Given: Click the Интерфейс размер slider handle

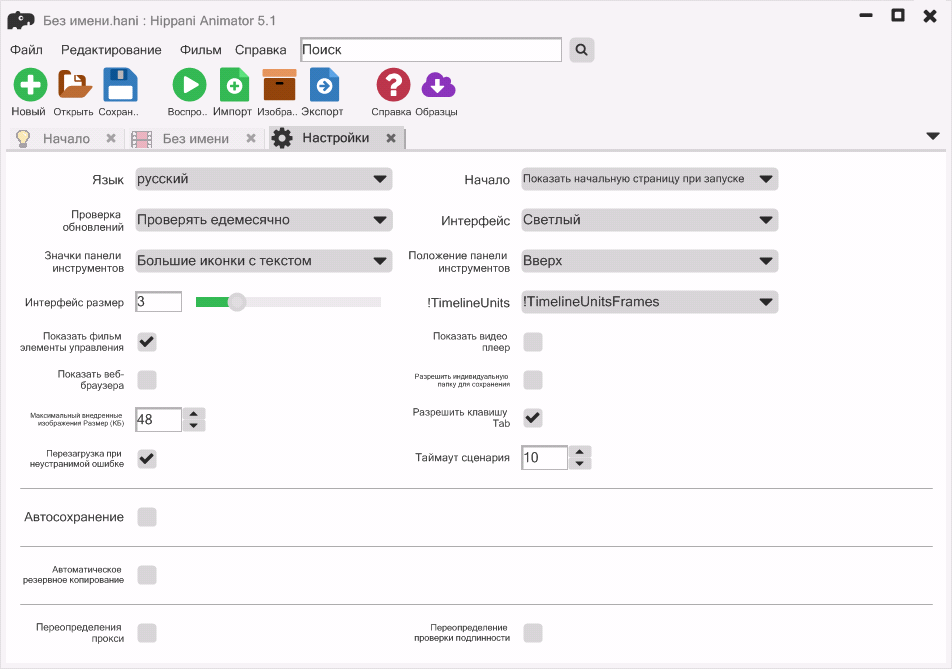Looking at the screenshot, I should tap(237, 302).
